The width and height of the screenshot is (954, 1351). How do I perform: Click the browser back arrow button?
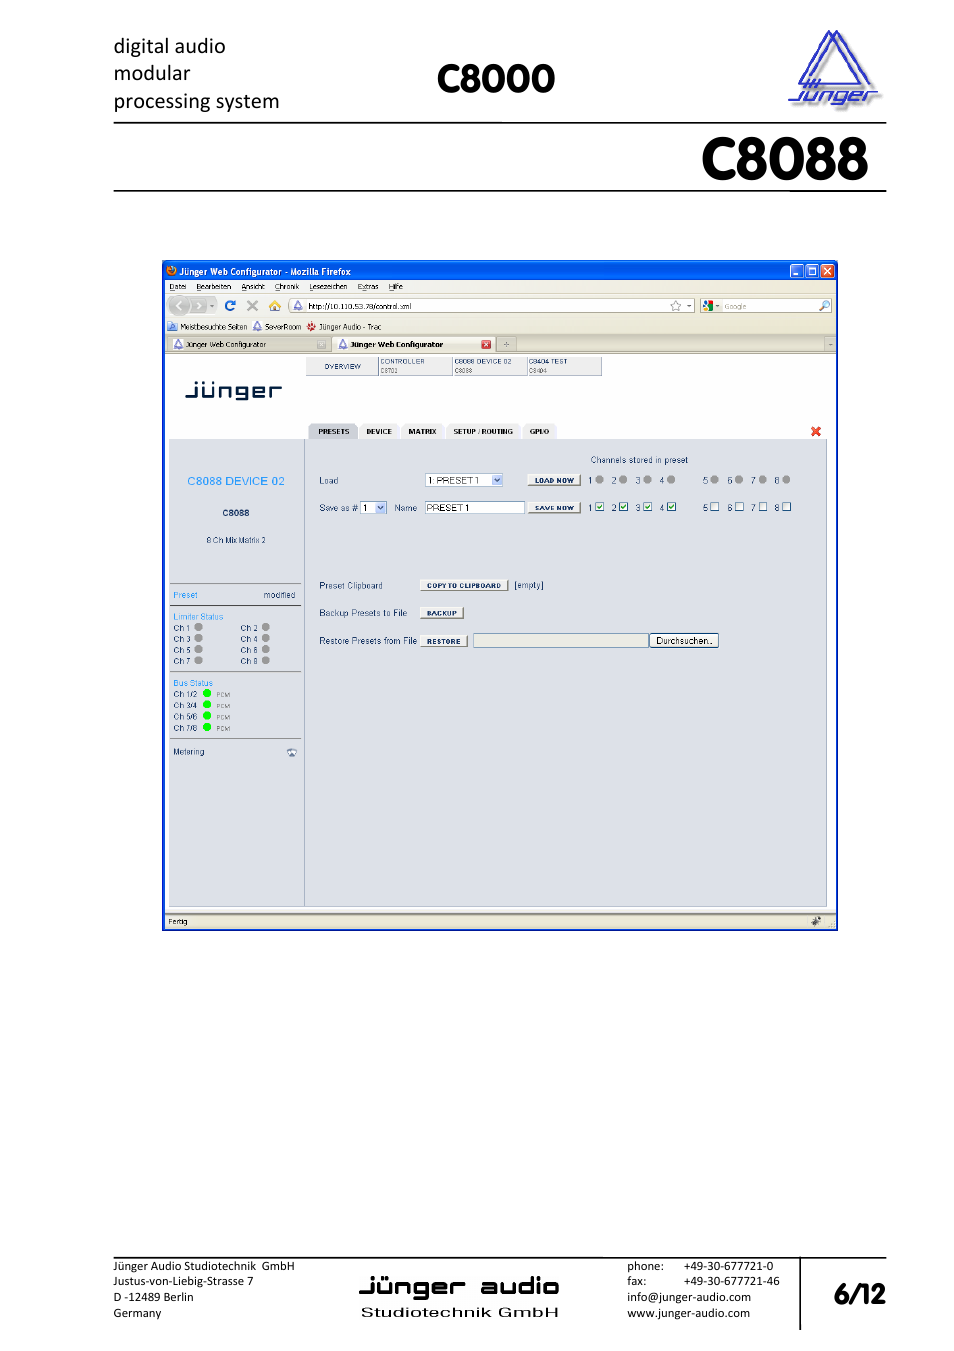(180, 306)
